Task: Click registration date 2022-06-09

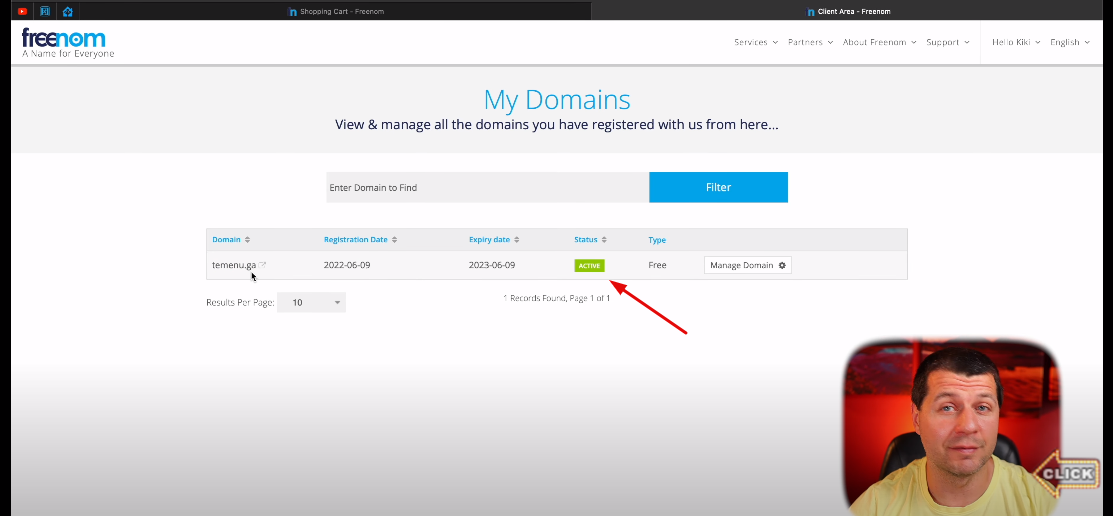Action: point(346,265)
